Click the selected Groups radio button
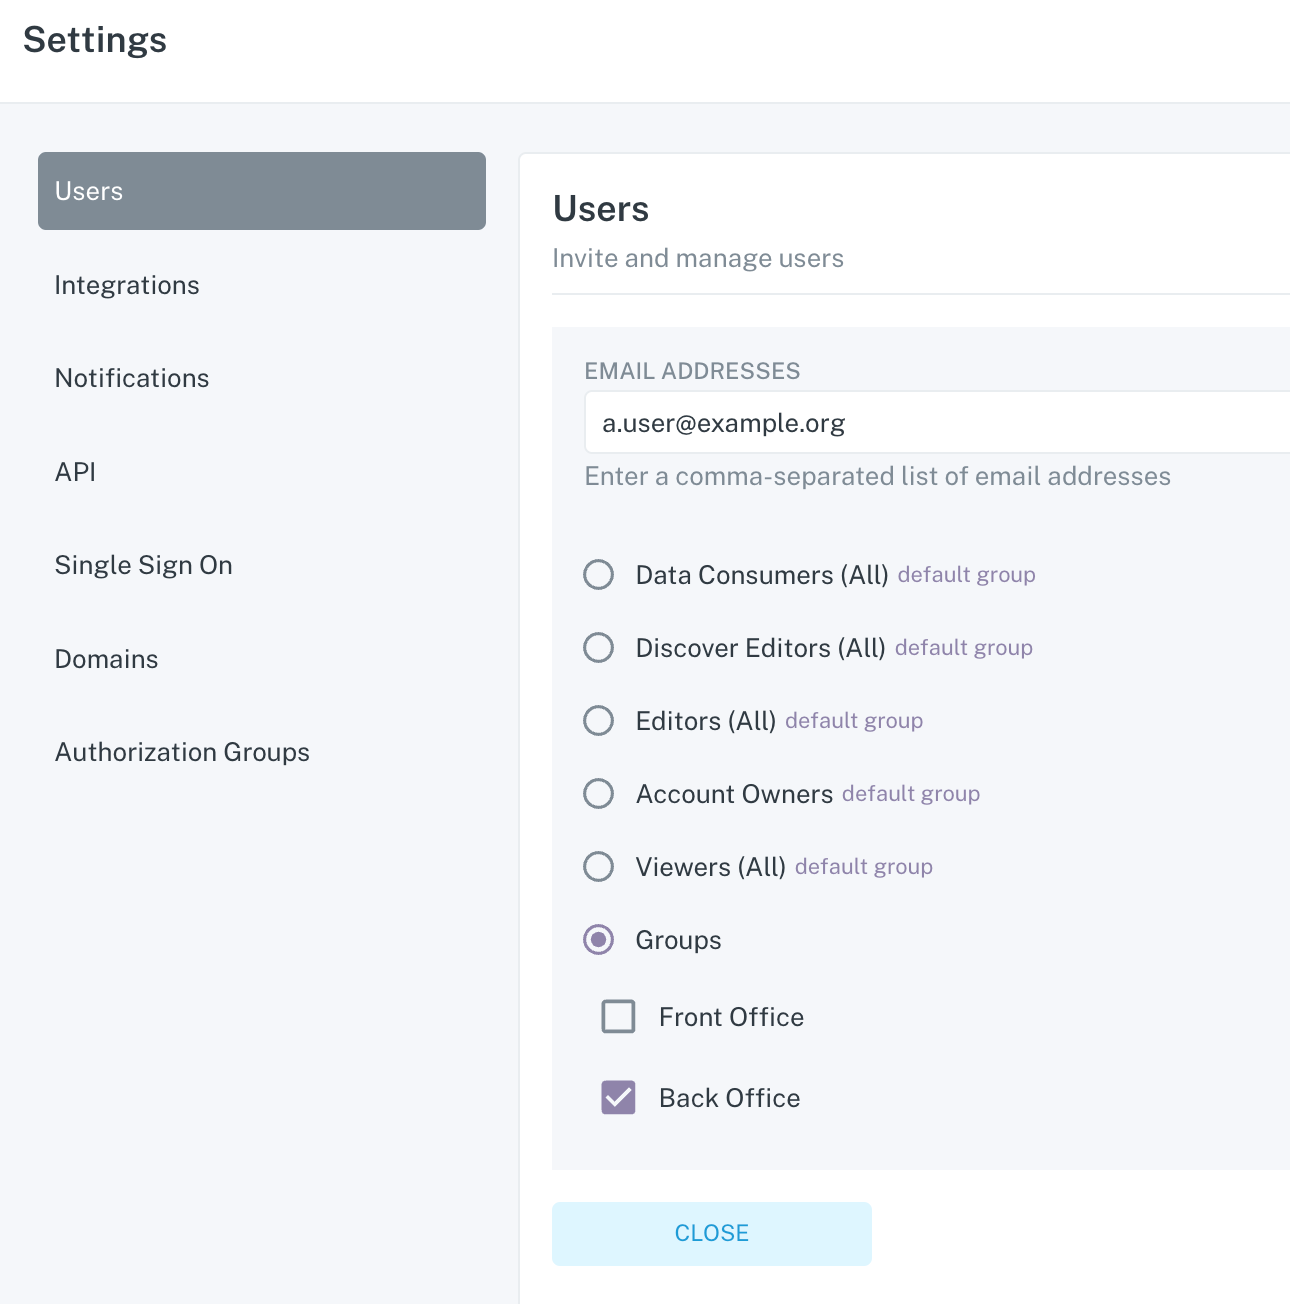Viewport: 1290px width, 1304px height. pos(599,940)
